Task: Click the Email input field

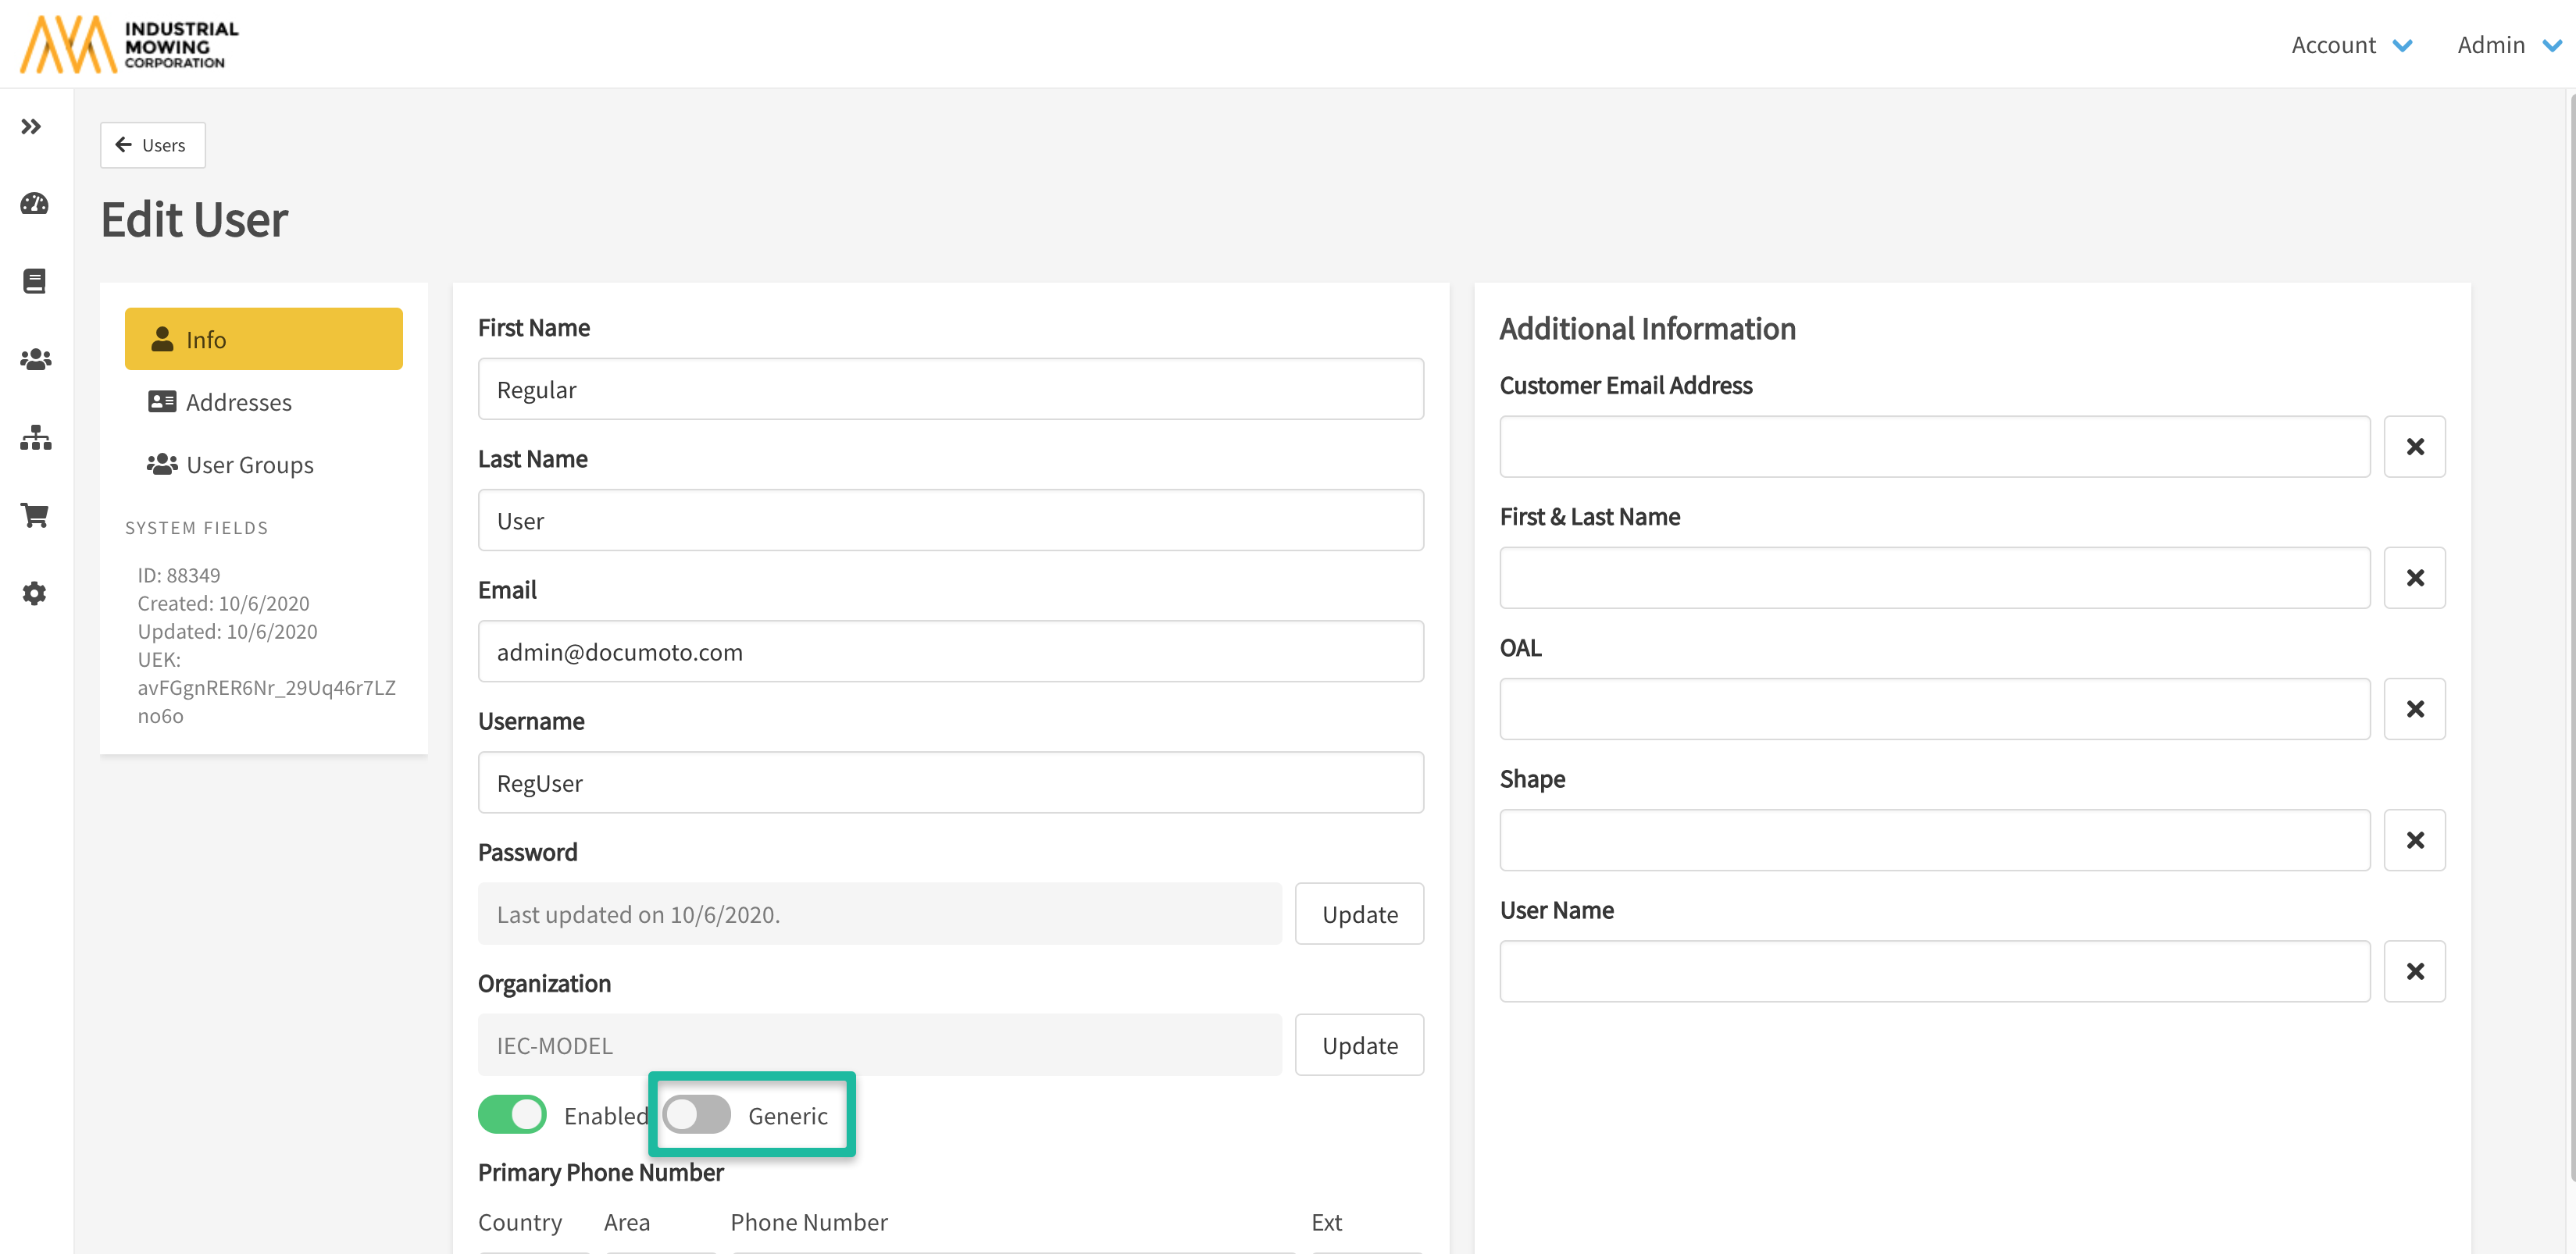Action: point(950,652)
